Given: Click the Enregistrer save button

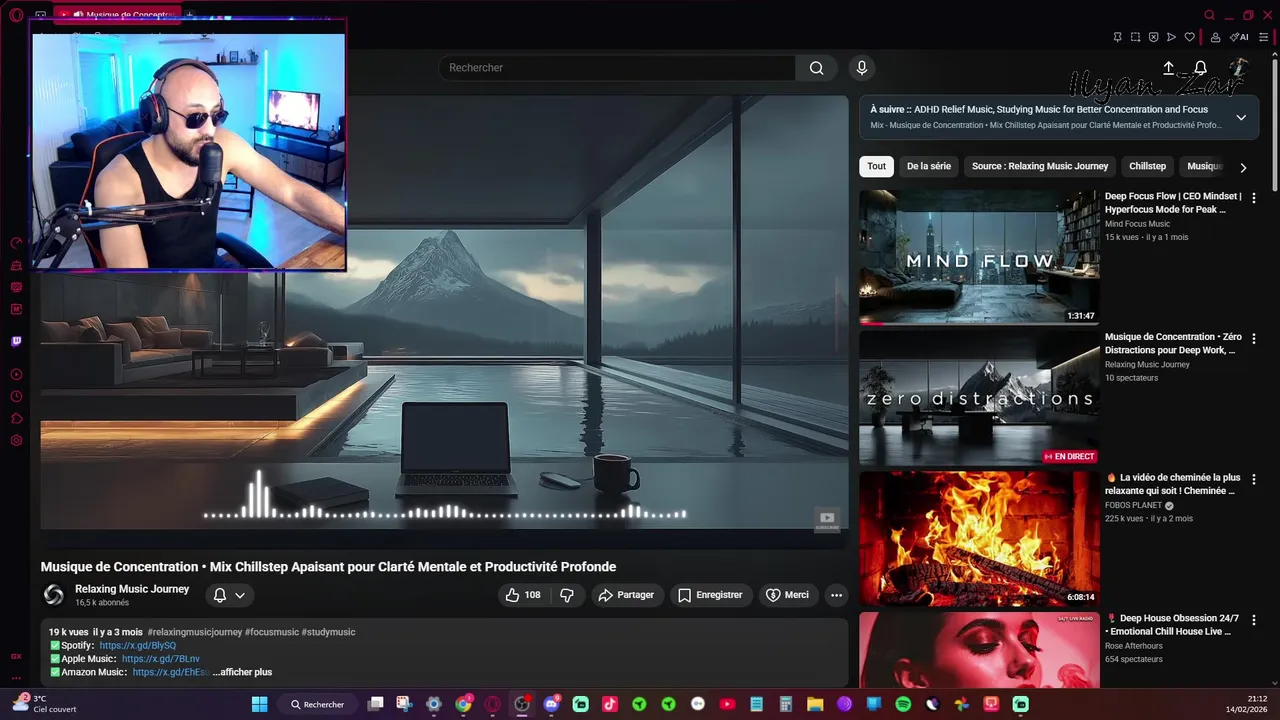Looking at the screenshot, I should tap(710, 595).
